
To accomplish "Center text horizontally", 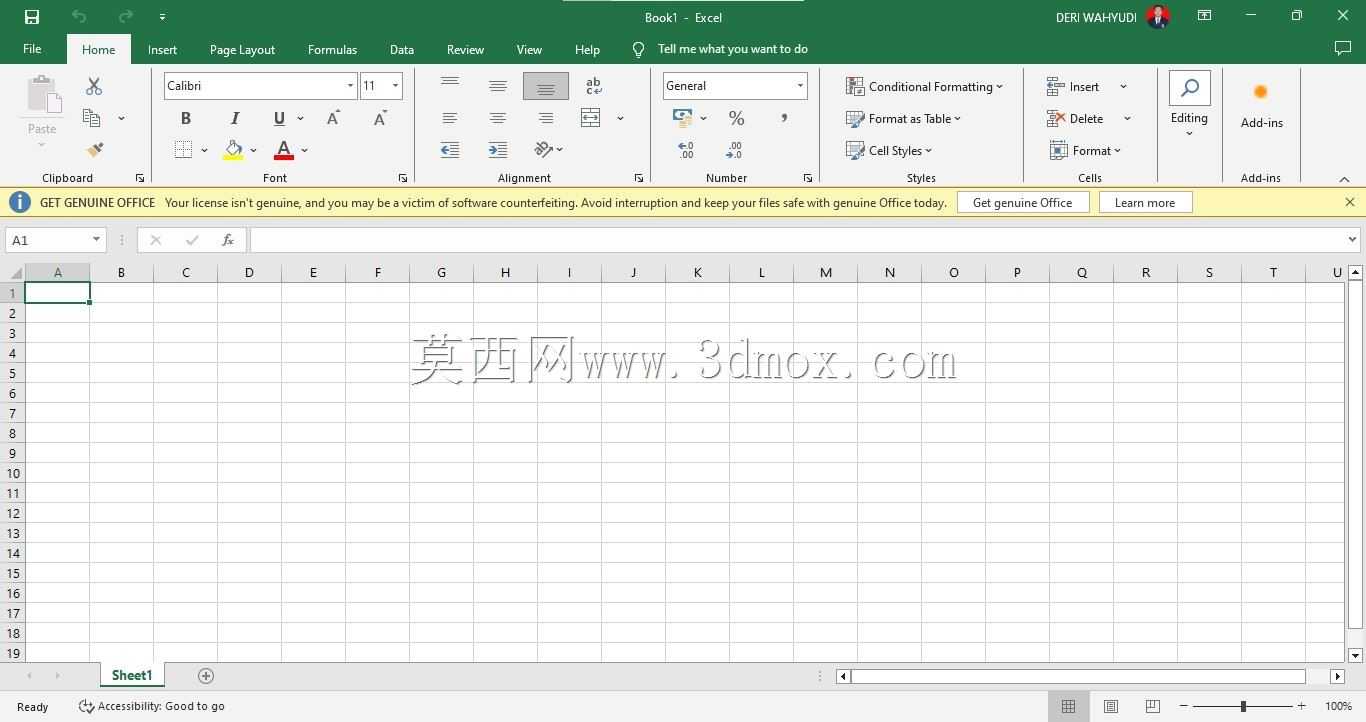I will point(498,118).
